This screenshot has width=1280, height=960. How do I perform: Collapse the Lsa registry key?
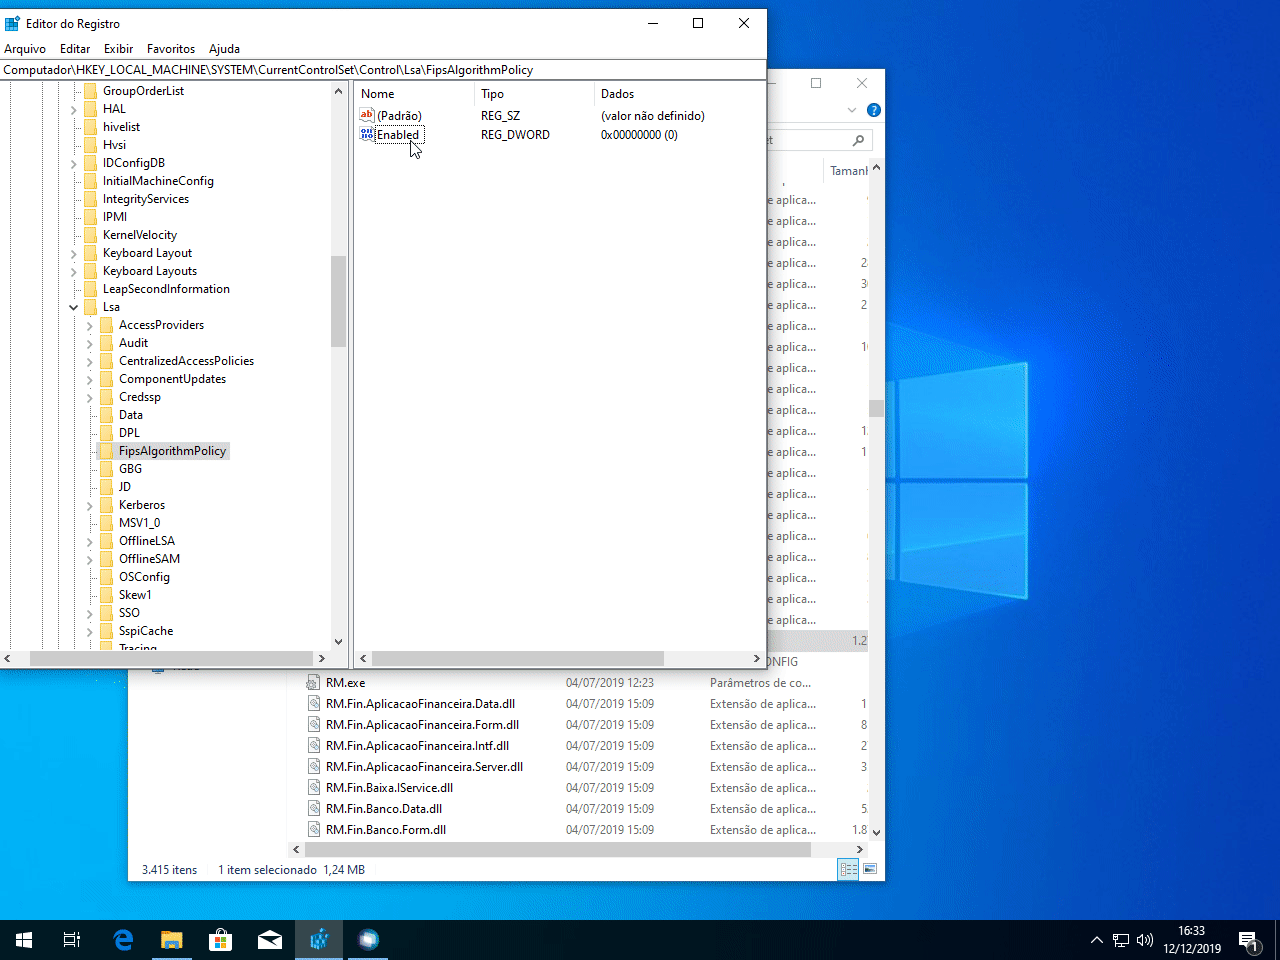pyautogui.click(x=74, y=307)
